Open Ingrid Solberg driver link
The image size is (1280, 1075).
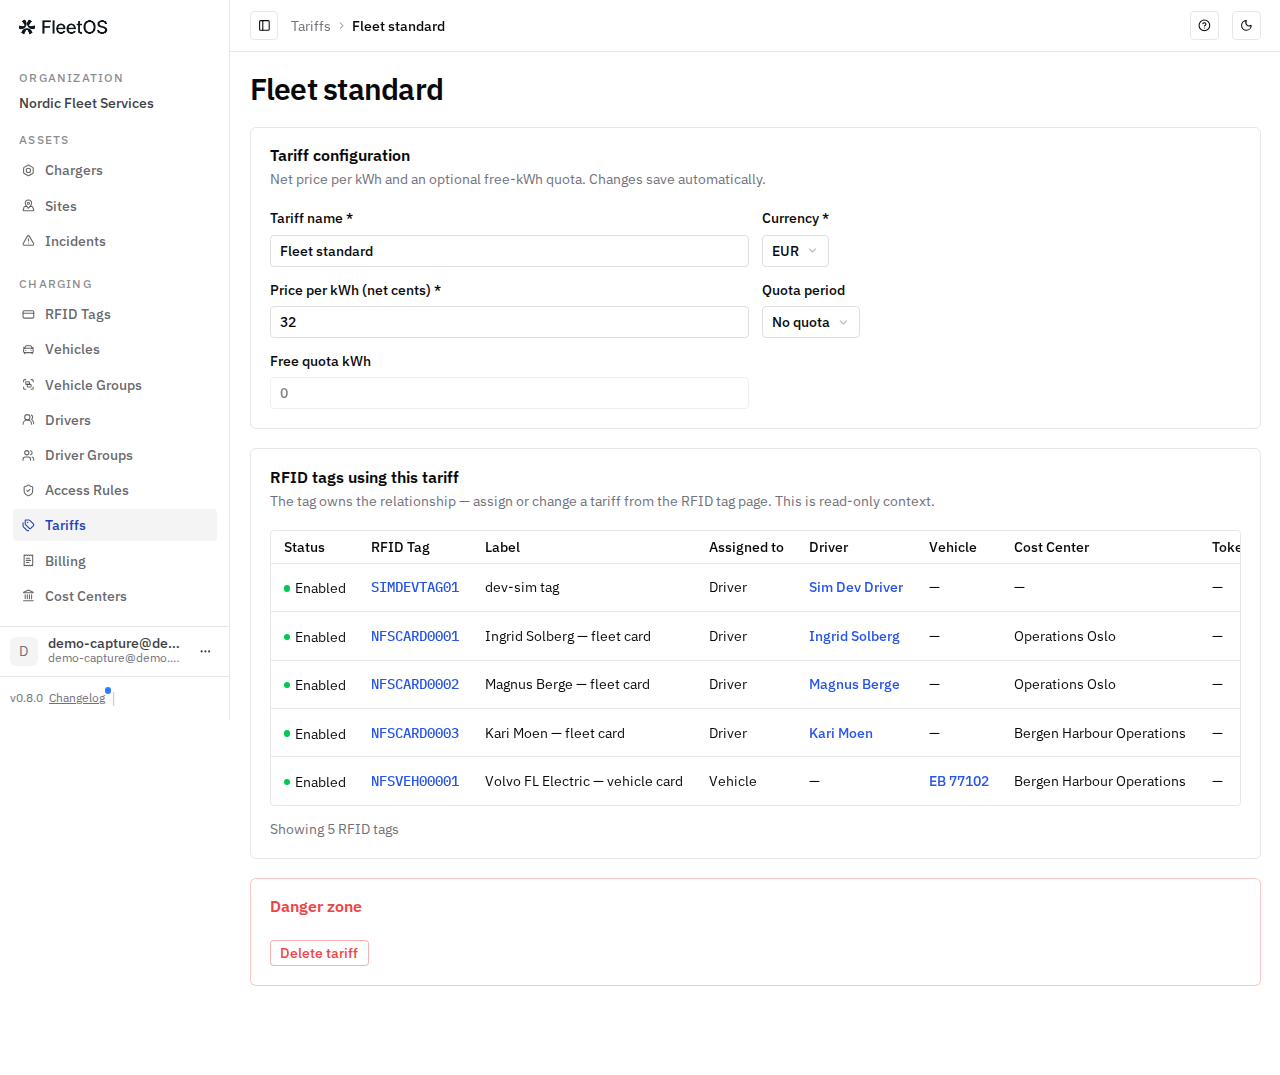(854, 636)
